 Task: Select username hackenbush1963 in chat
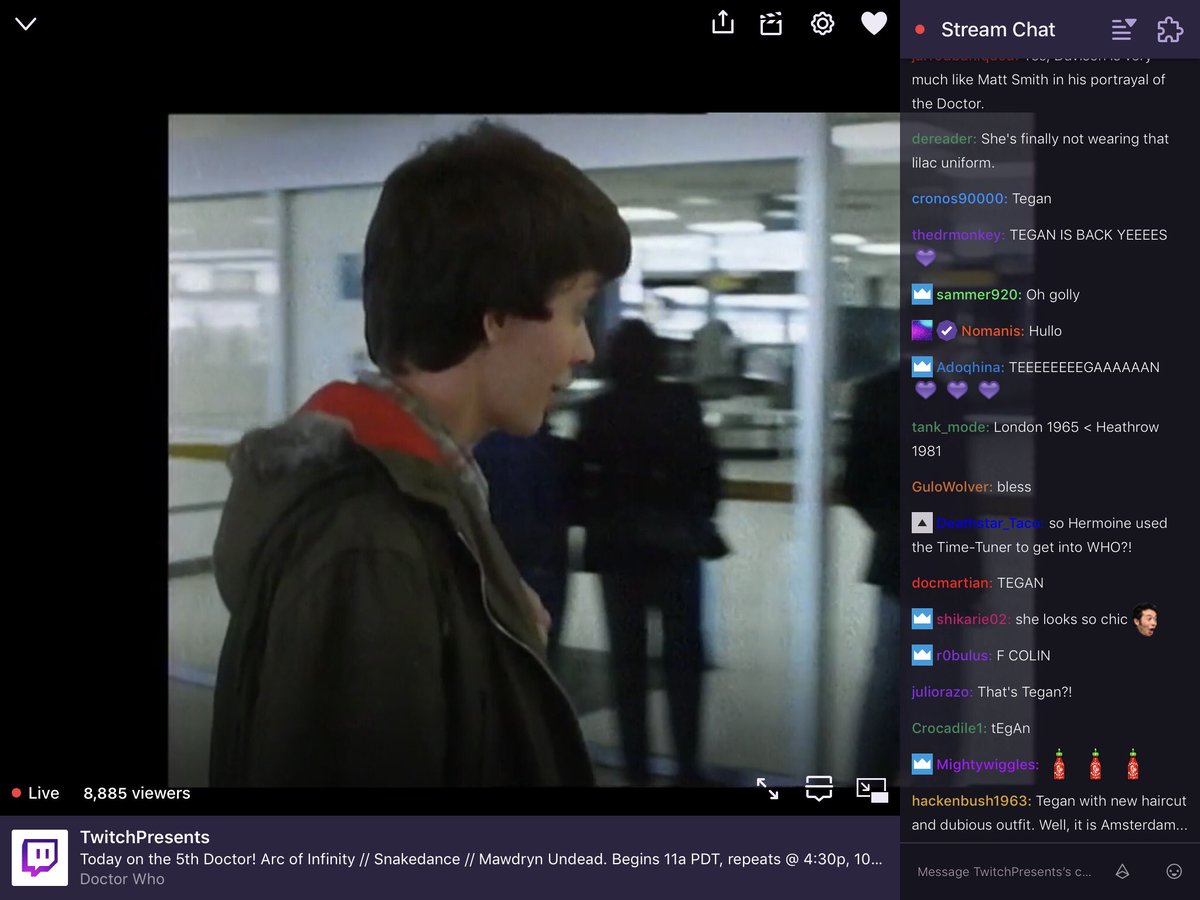(971, 801)
